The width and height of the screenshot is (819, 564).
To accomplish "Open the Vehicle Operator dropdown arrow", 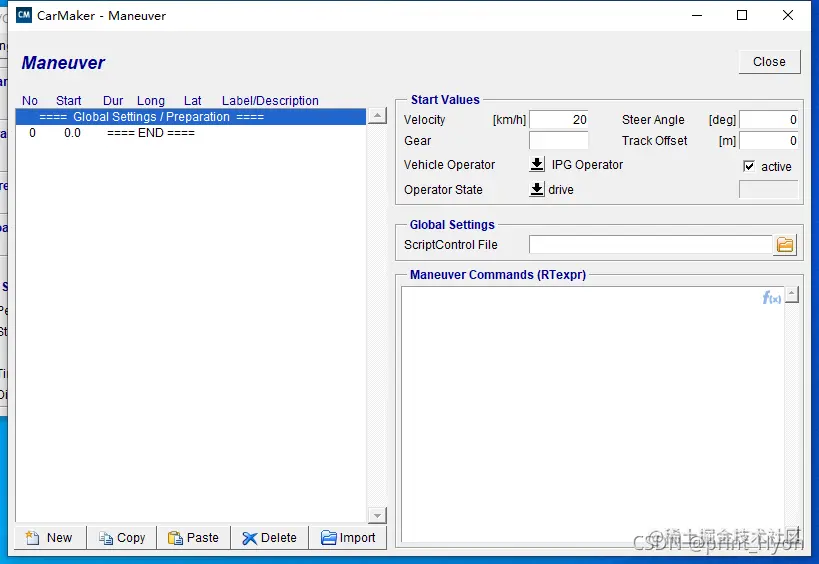I will tap(537, 164).
